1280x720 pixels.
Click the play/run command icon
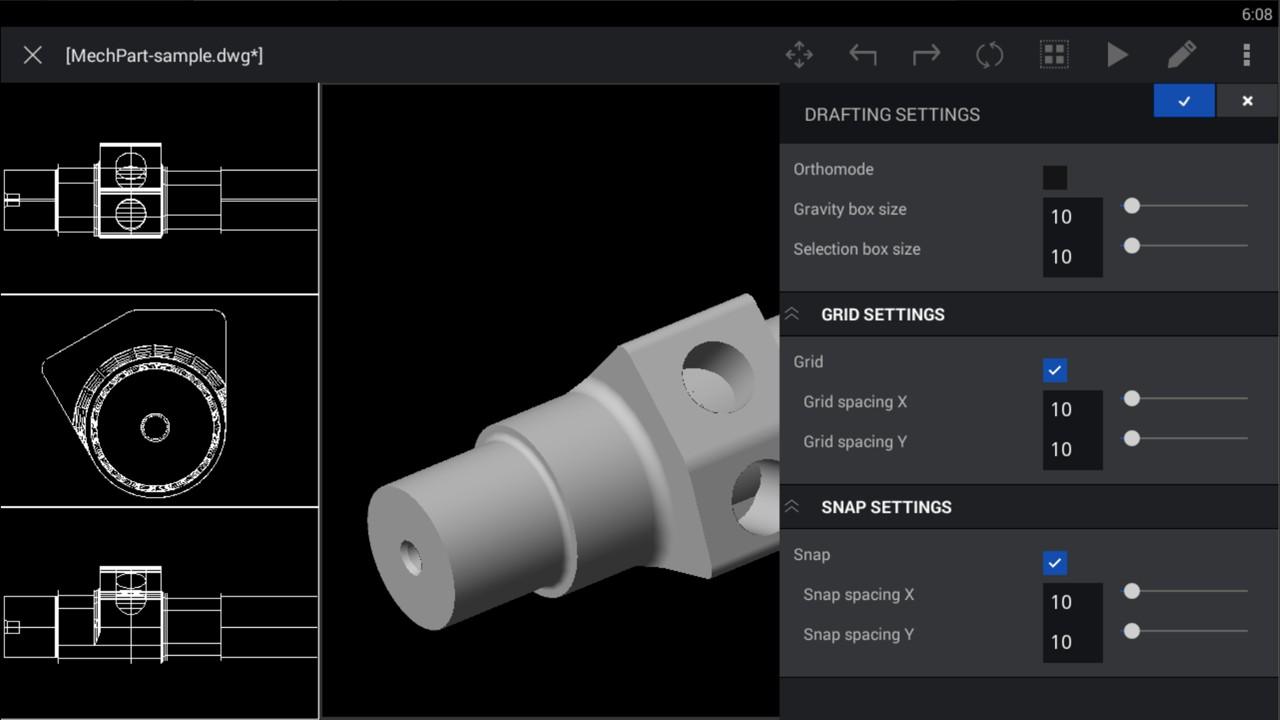click(1117, 55)
